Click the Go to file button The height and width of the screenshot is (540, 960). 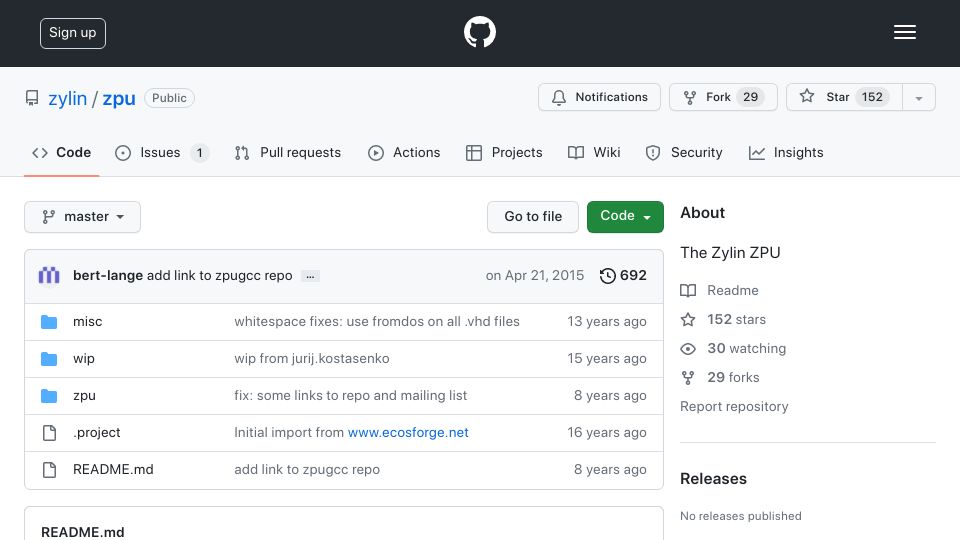coord(533,217)
